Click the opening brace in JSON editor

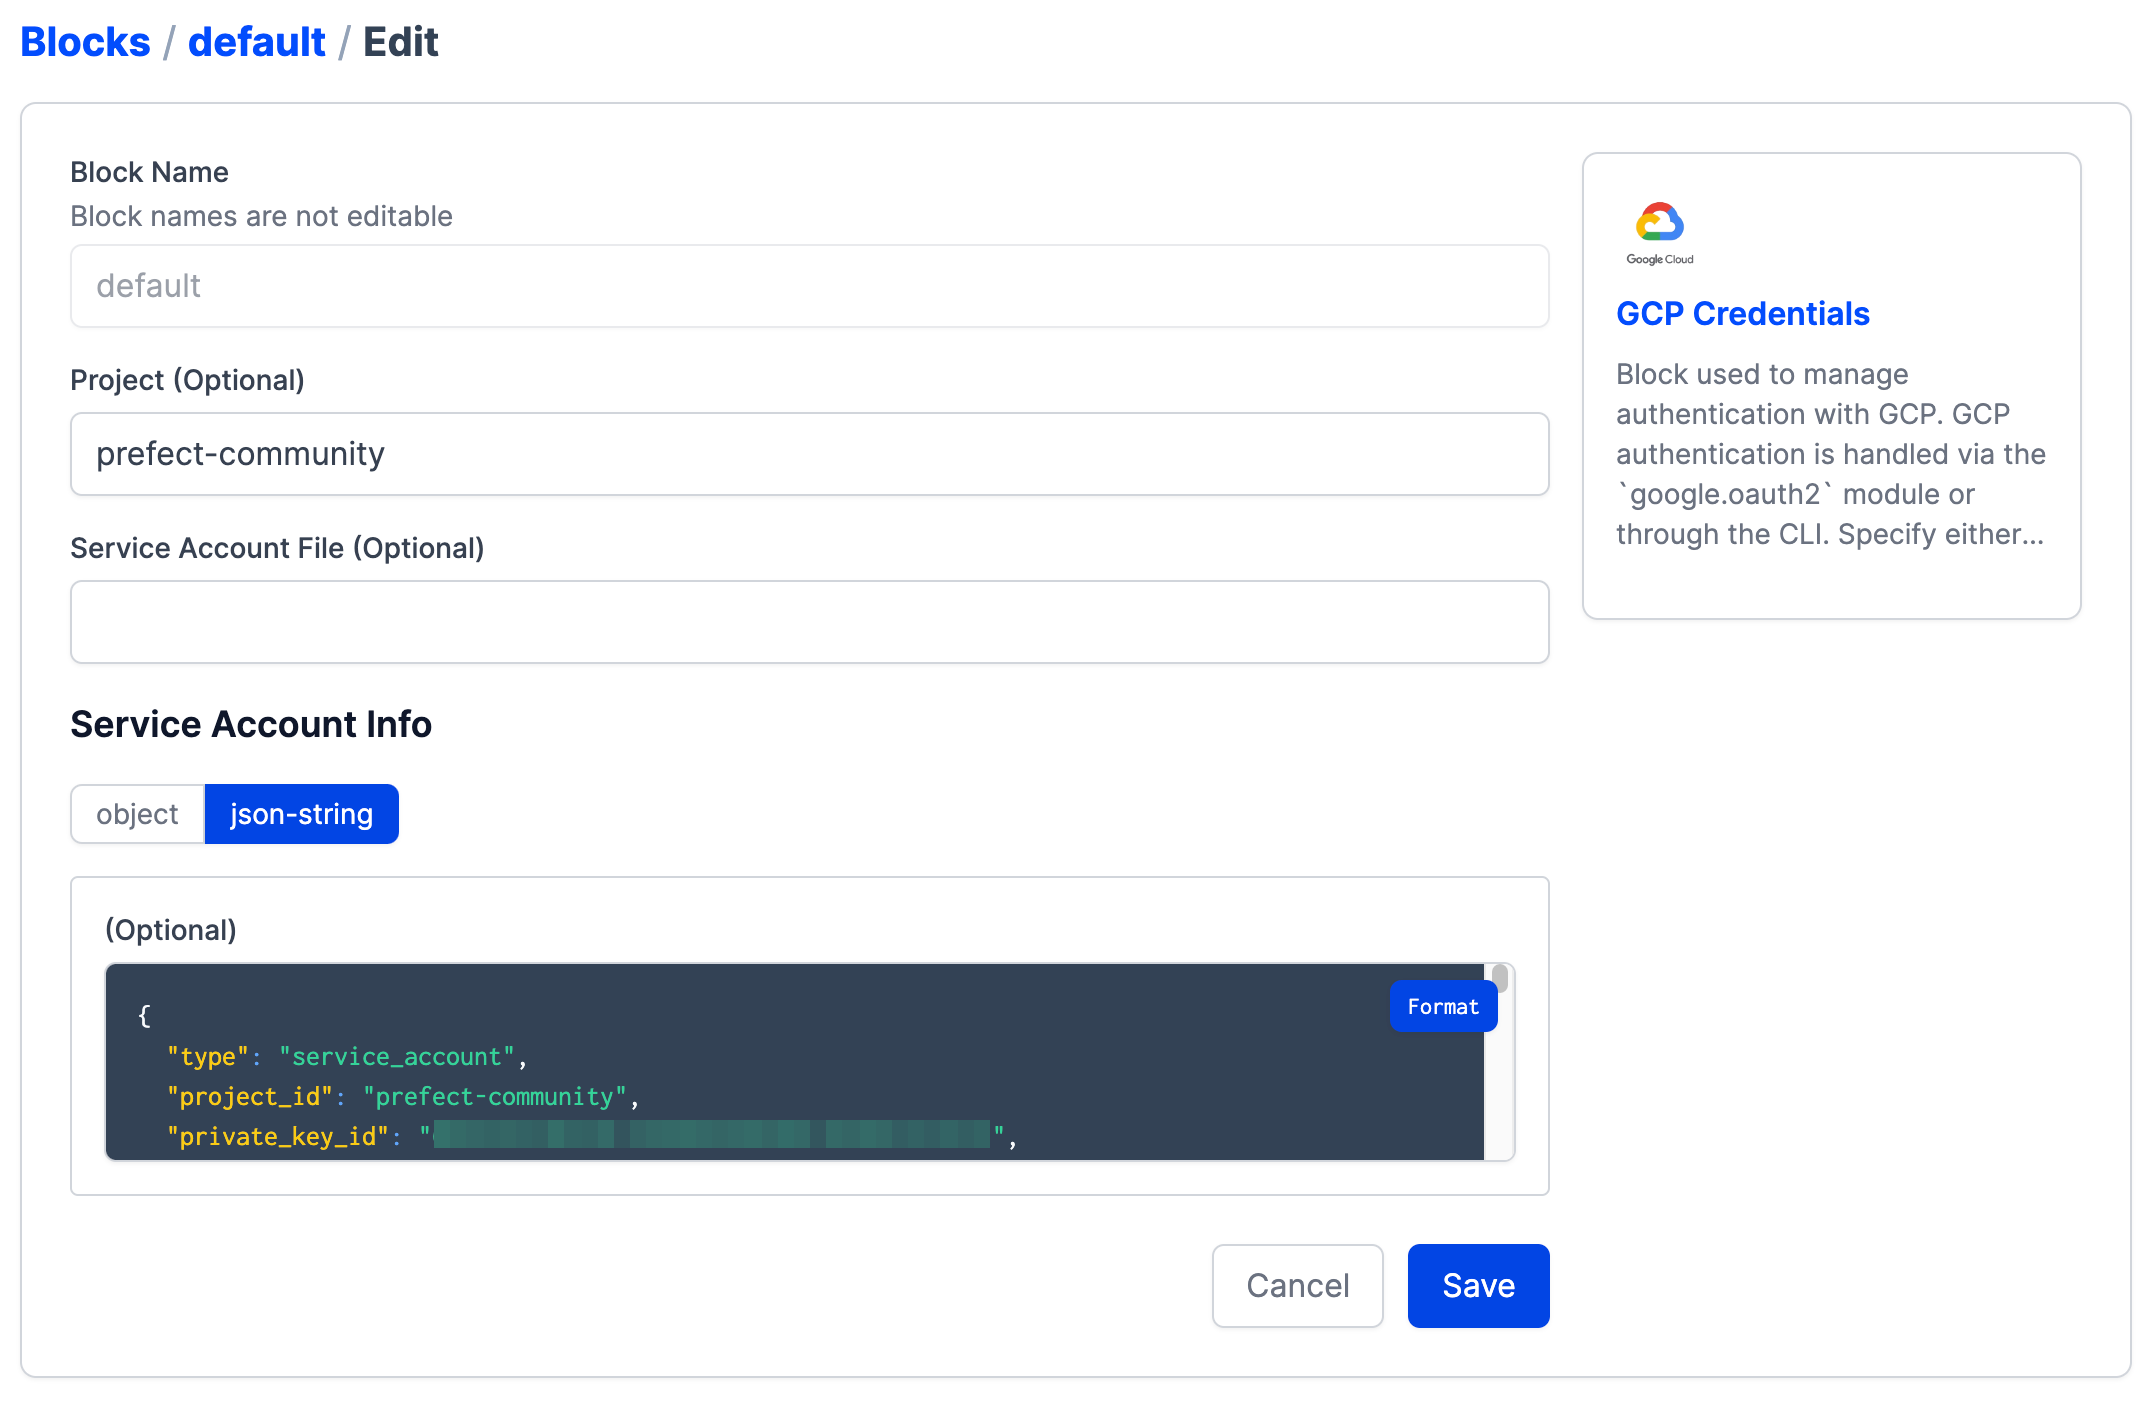click(144, 1016)
